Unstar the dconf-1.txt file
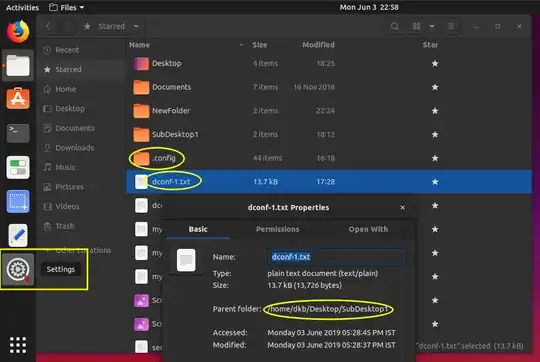This screenshot has width=540, height=362. (x=435, y=182)
